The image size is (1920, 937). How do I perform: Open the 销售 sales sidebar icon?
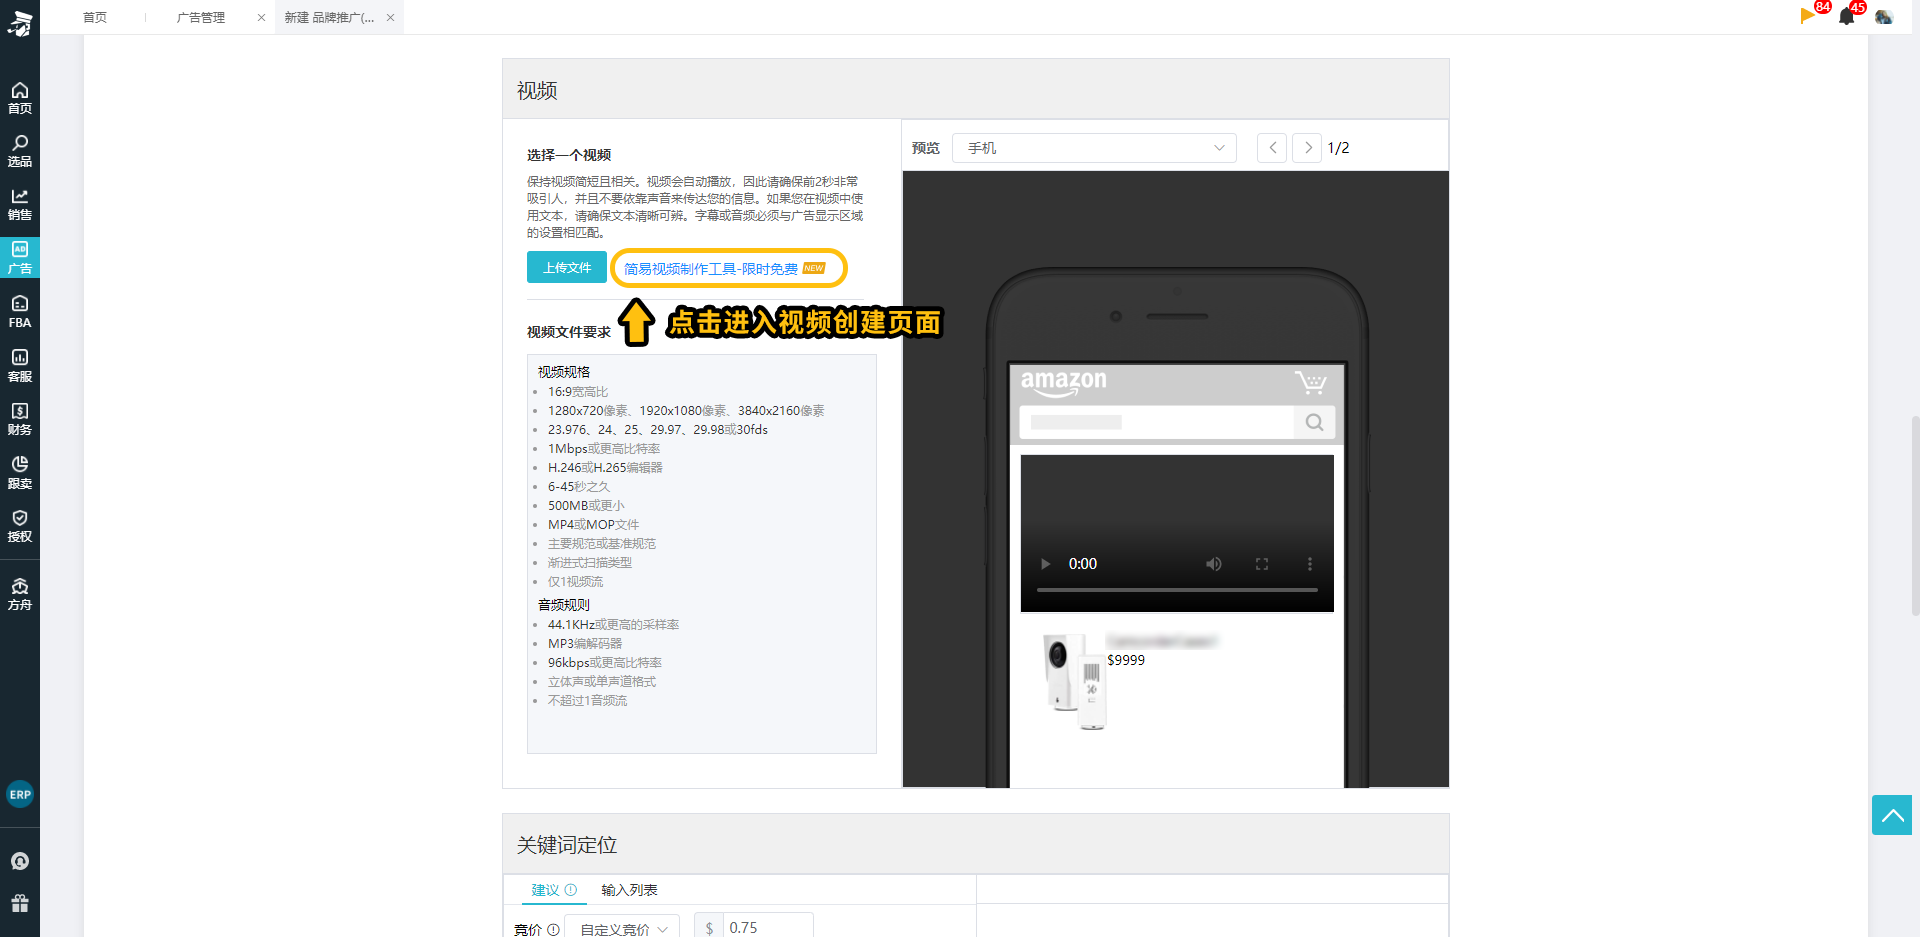[20, 205]
